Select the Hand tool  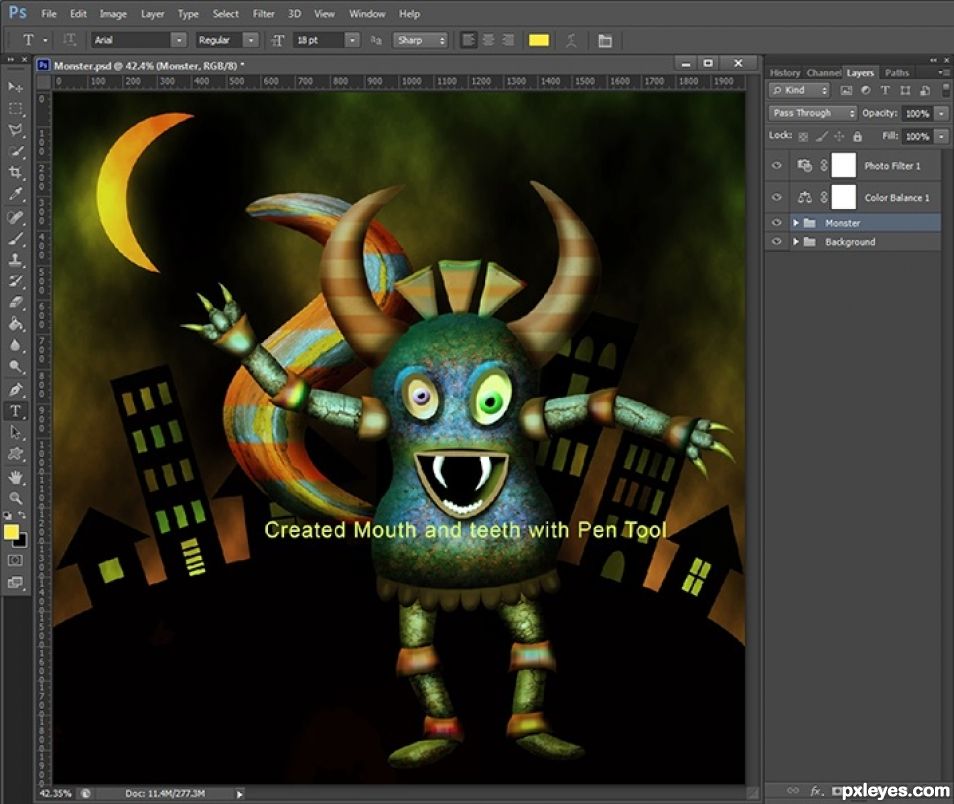click(15, 477)
